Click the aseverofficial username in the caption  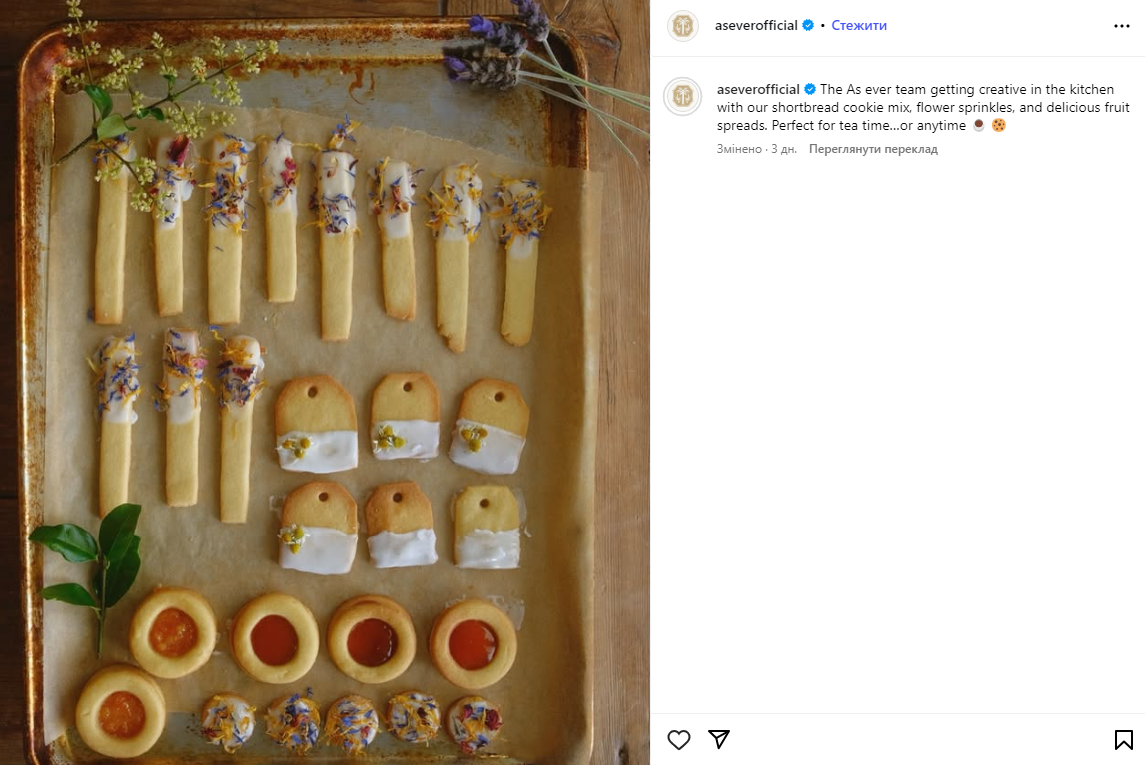point(758,90)
